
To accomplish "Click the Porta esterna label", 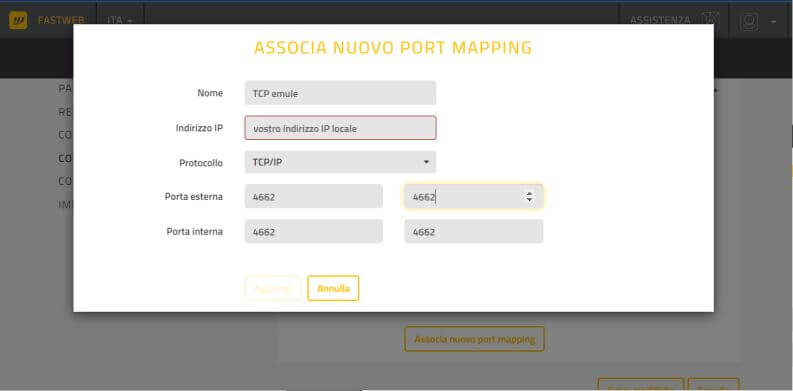I will coord(194,196).
